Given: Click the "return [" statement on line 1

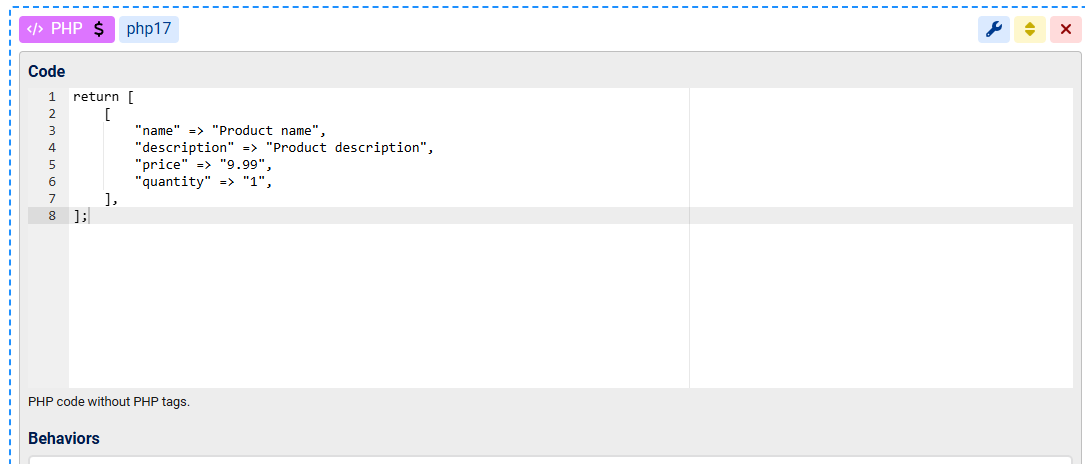Looking at the screenshot, I should click(103, 97).
